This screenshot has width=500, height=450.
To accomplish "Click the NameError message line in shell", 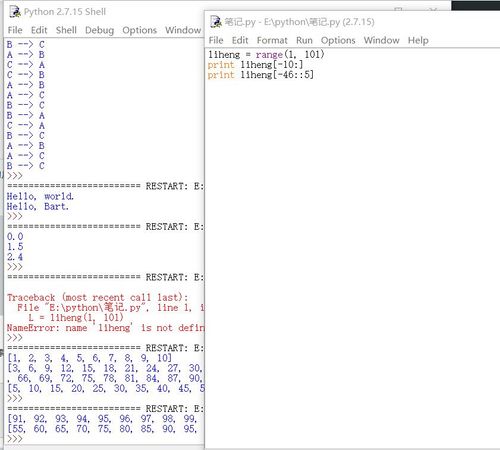I will point(105,328).
